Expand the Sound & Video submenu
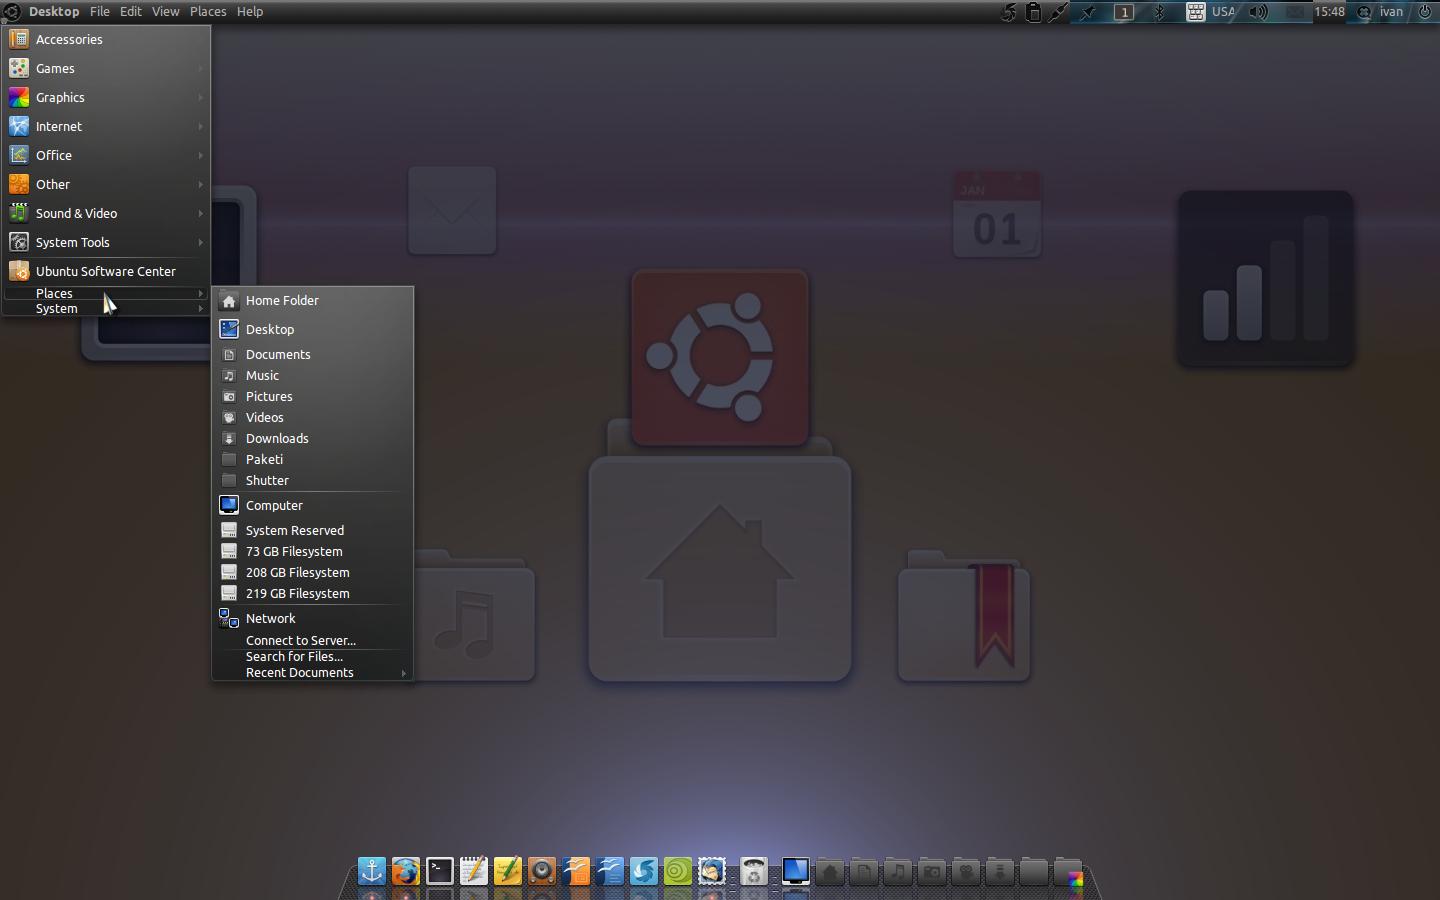Screen dimensions: 1440x900 tap(106, 213)
